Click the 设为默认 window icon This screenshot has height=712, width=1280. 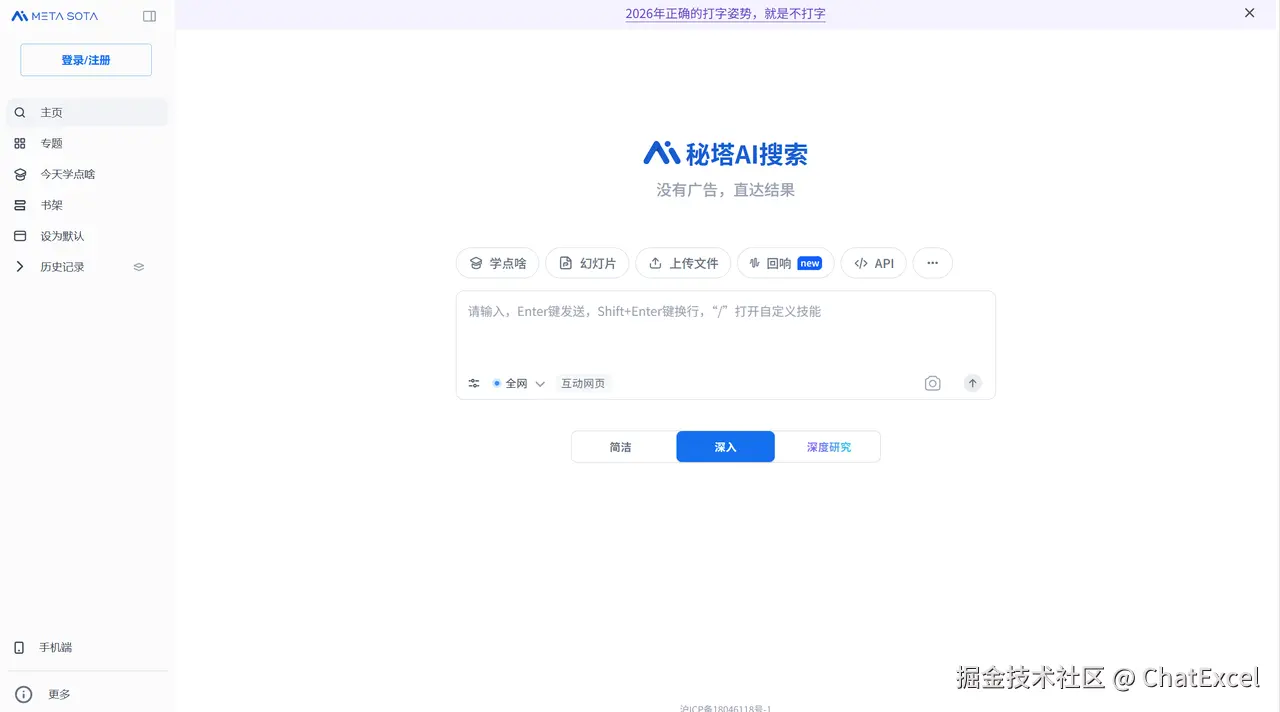[20, 236]
